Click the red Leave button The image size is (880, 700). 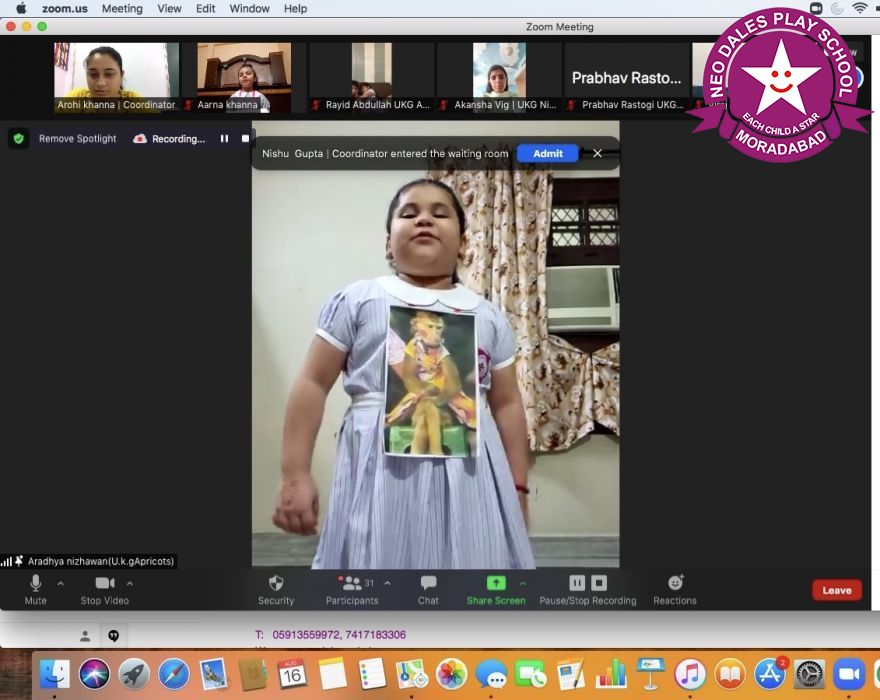tap(836, 590)
